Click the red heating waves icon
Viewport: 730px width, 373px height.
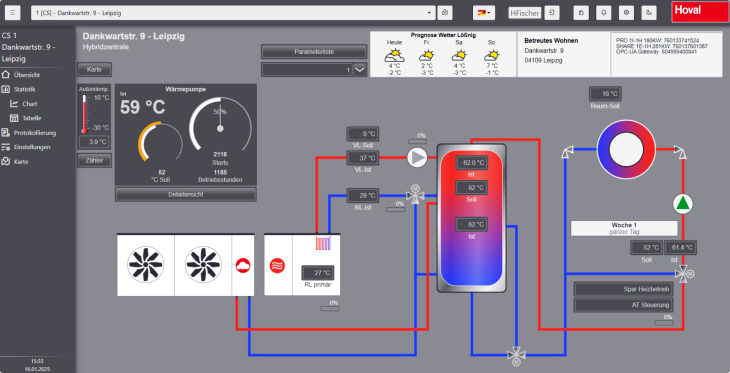pos(278,265)
